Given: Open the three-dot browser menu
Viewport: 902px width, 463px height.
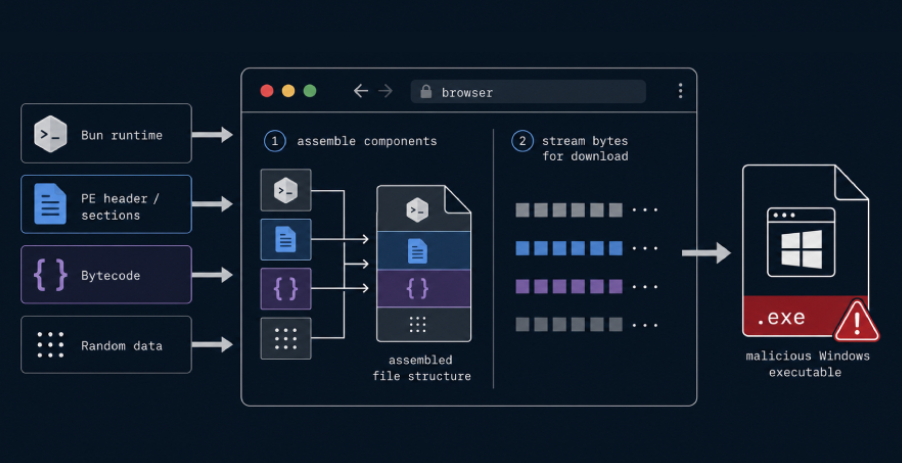Looking at the screenshot, I should 681,91.
